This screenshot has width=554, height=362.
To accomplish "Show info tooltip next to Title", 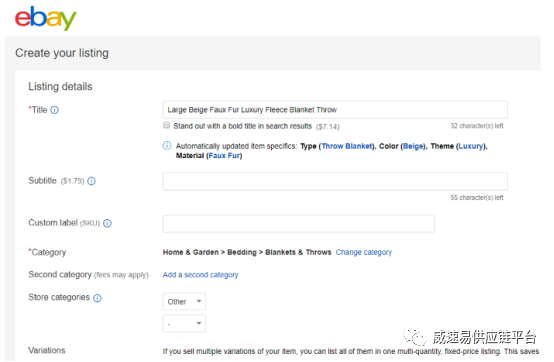I will pyautogui.click(x=54, y=110).
